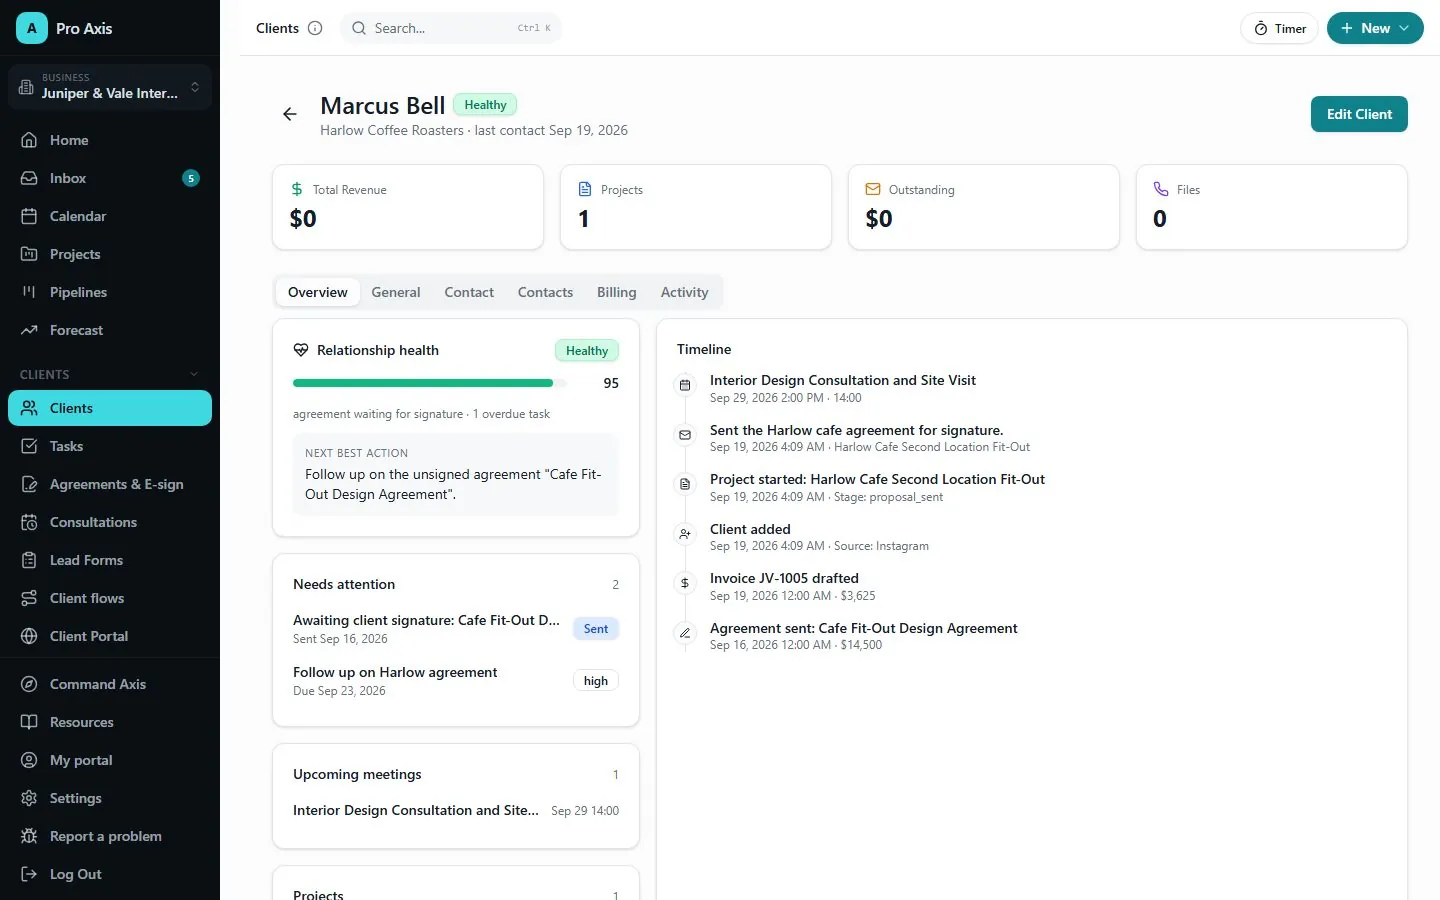Open Client flows page

click(110, 598)
